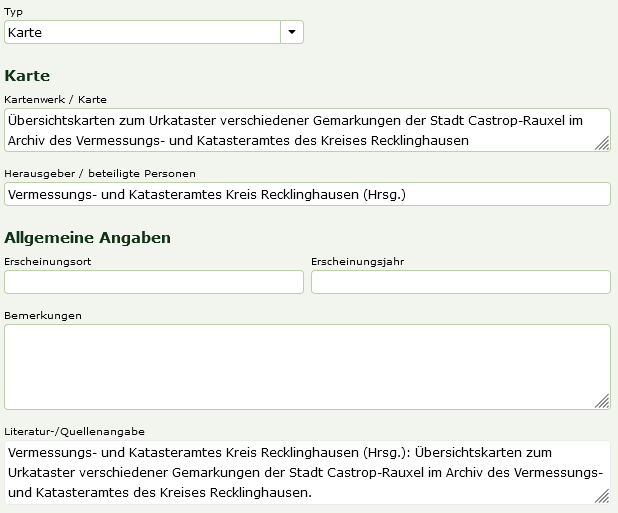Click the Erscheinungsjahr label
618x513 pixels.
pyautogui.click(x=357, y=262)
